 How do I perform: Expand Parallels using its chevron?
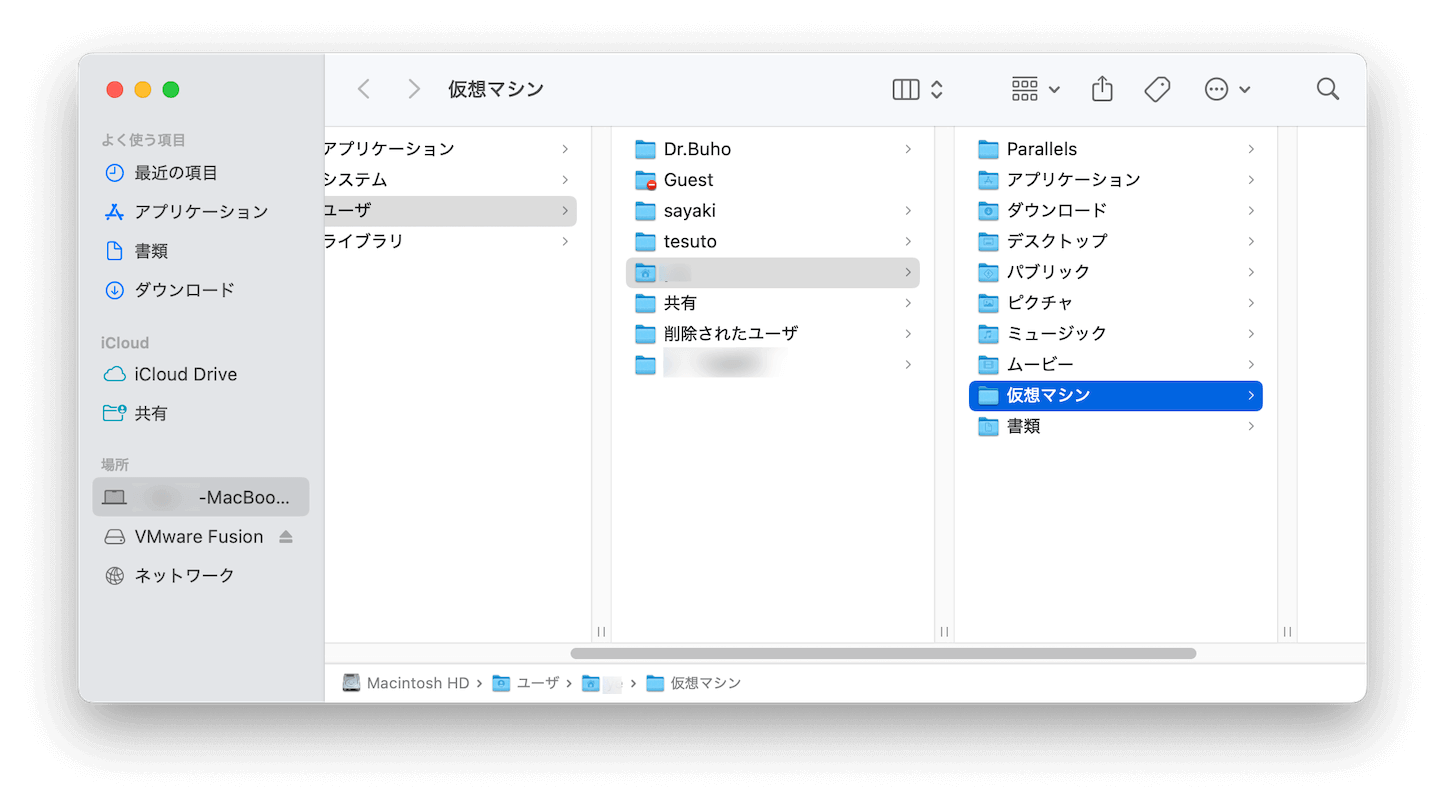[1251, 149]
